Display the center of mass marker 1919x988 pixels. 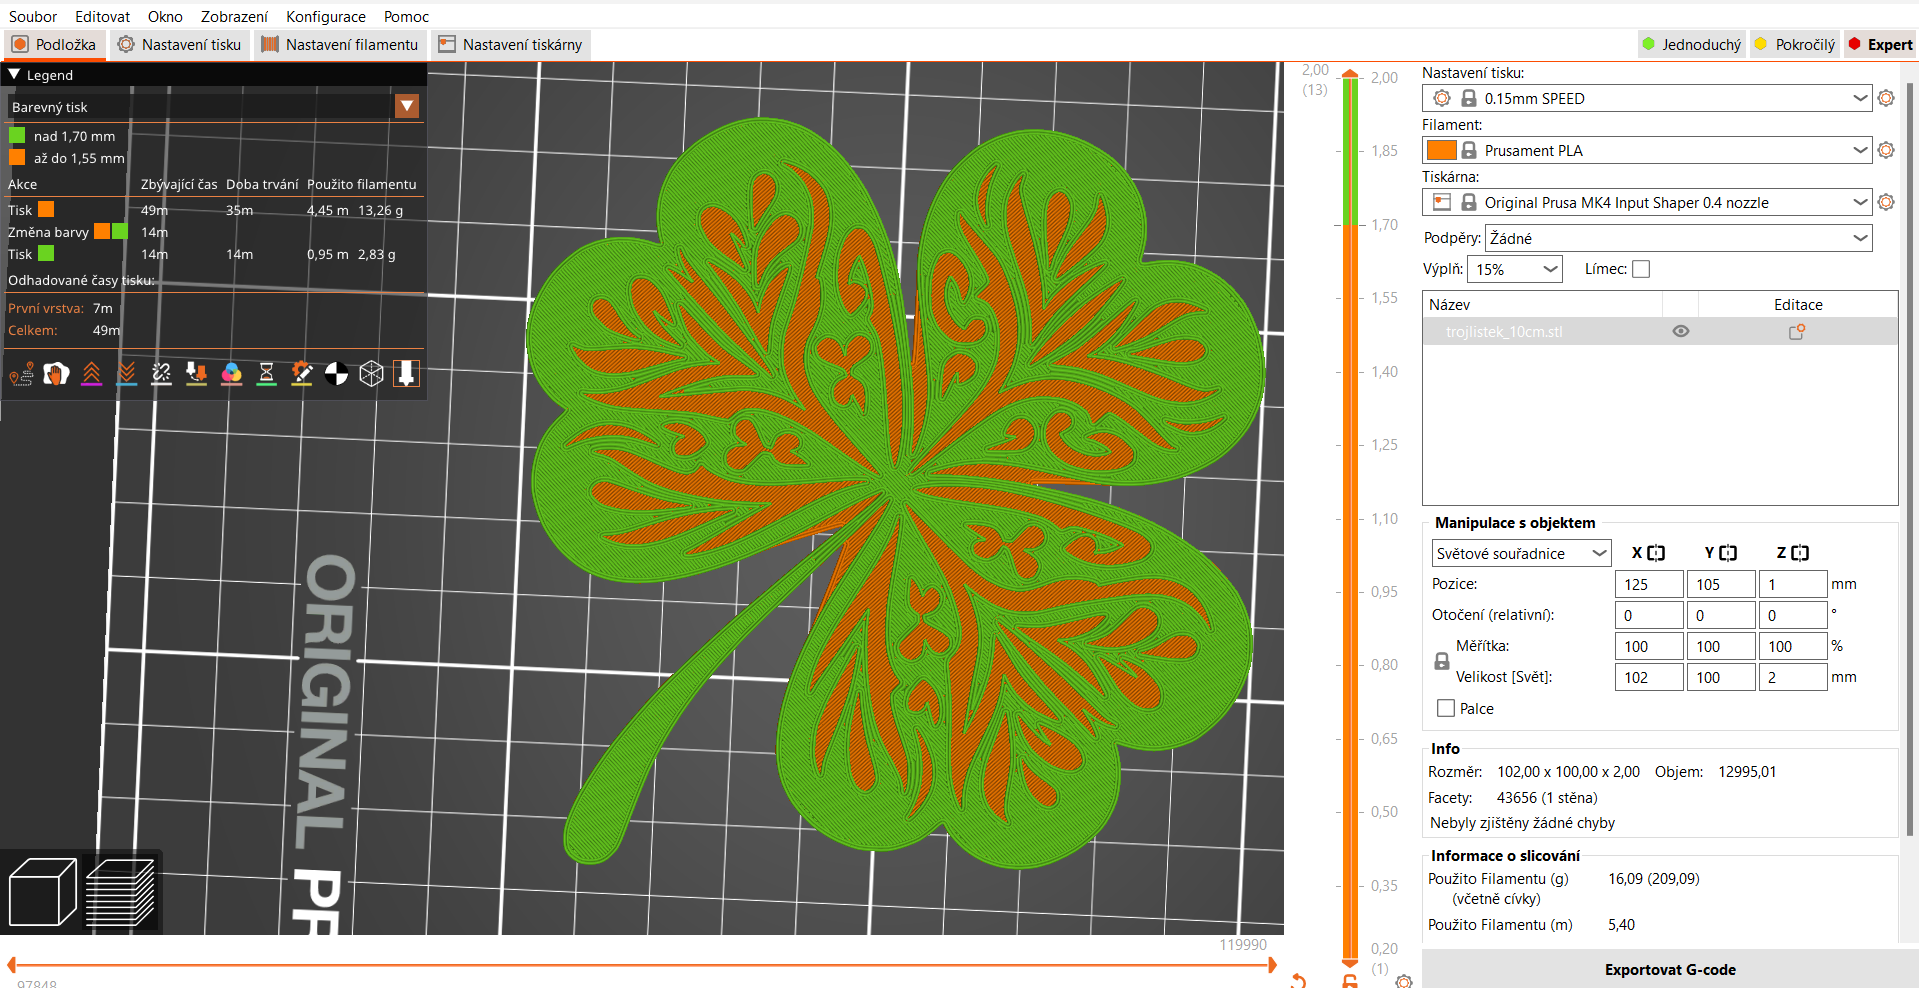click(x=336, y=373)
